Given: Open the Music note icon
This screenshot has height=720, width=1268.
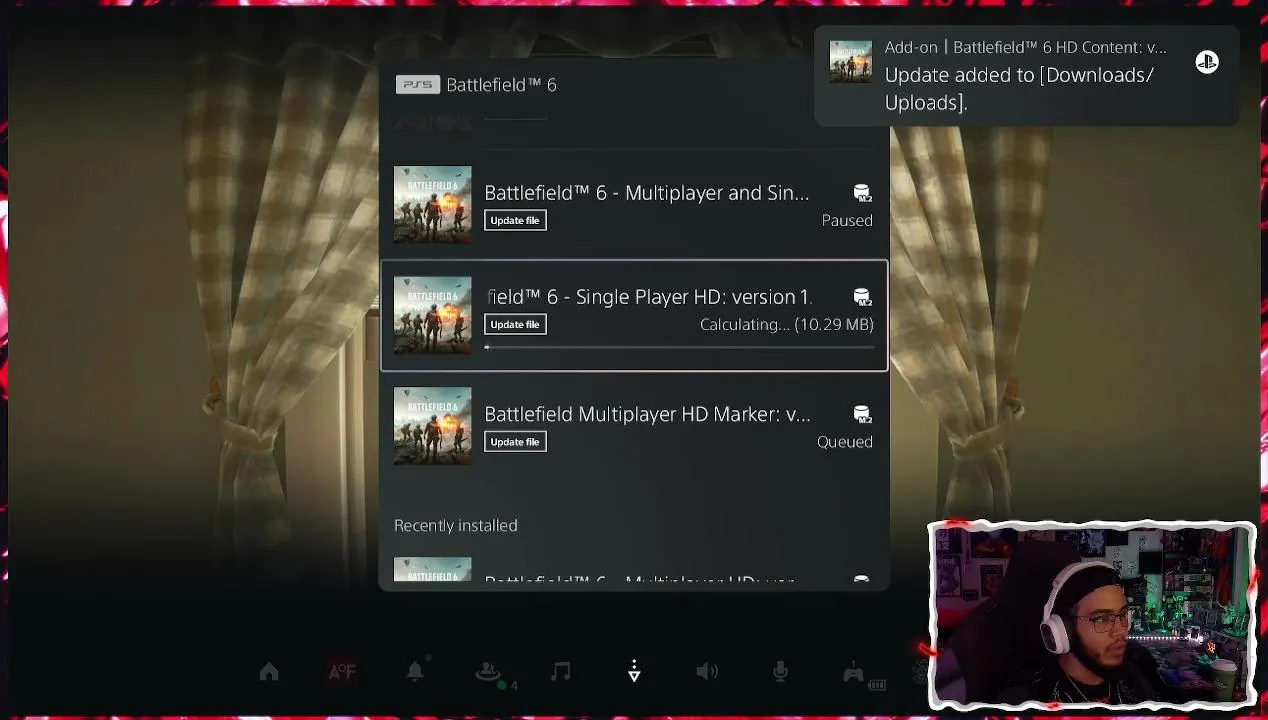Looking at the screenshot, I should tap(561, 672).
